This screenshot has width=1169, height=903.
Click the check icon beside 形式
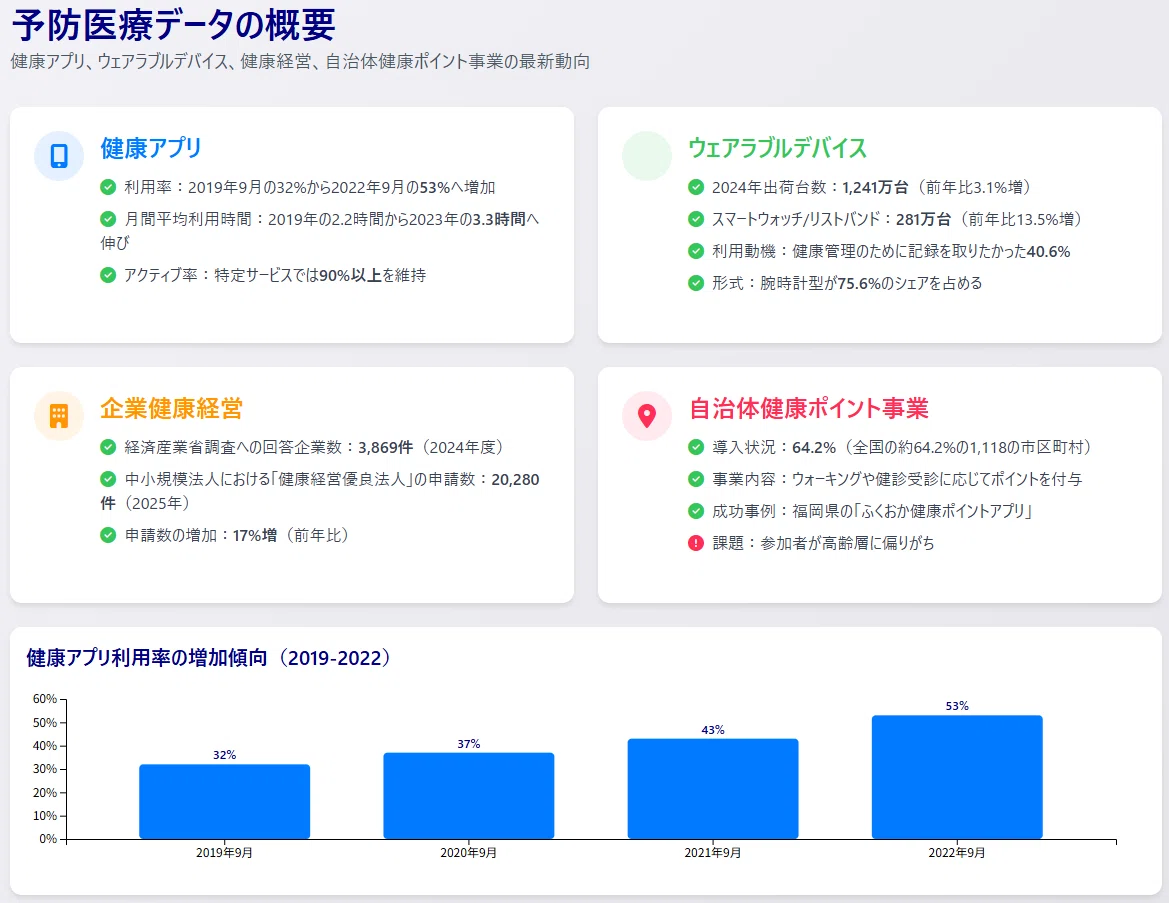(x=696, y=283)
